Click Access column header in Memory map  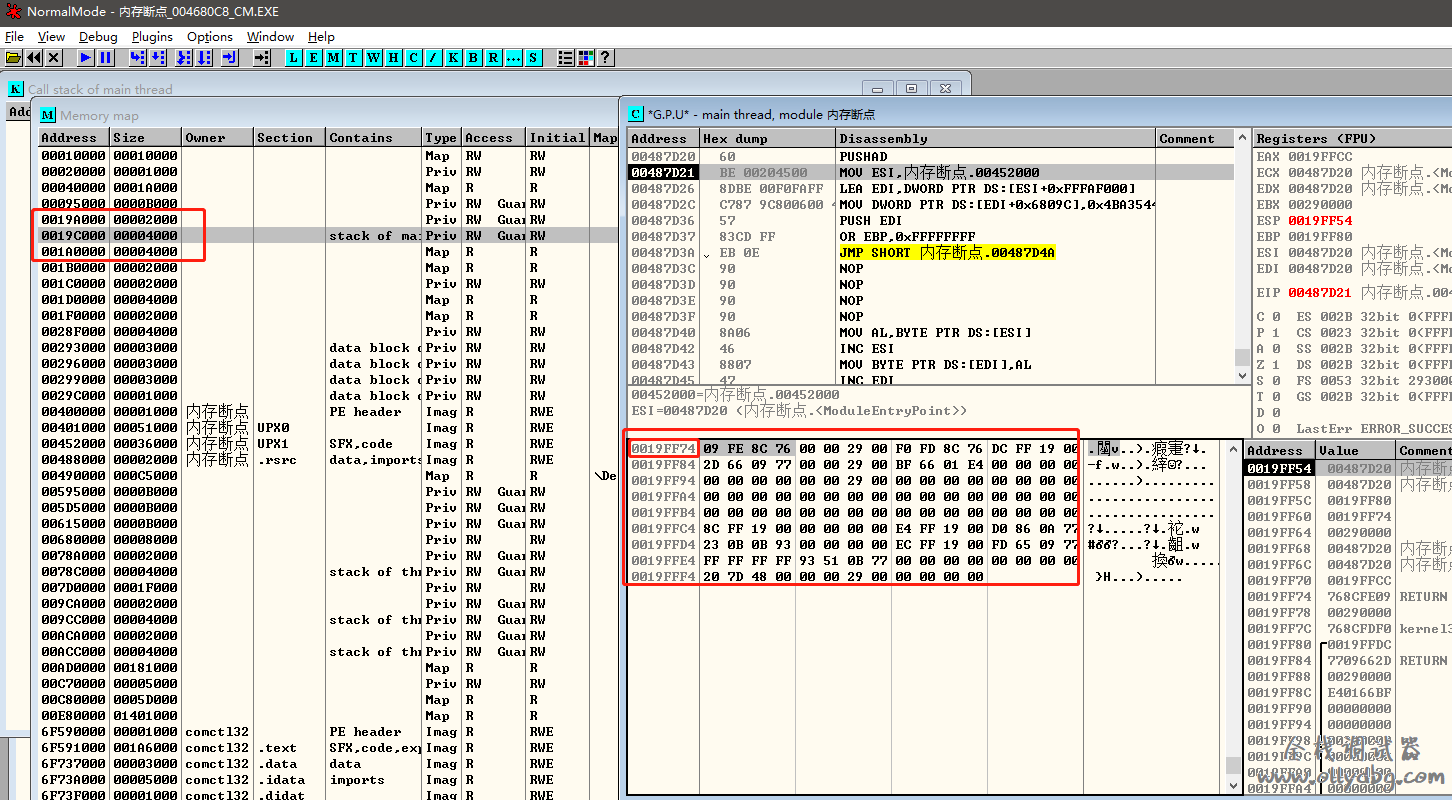(x=493, y=138)
